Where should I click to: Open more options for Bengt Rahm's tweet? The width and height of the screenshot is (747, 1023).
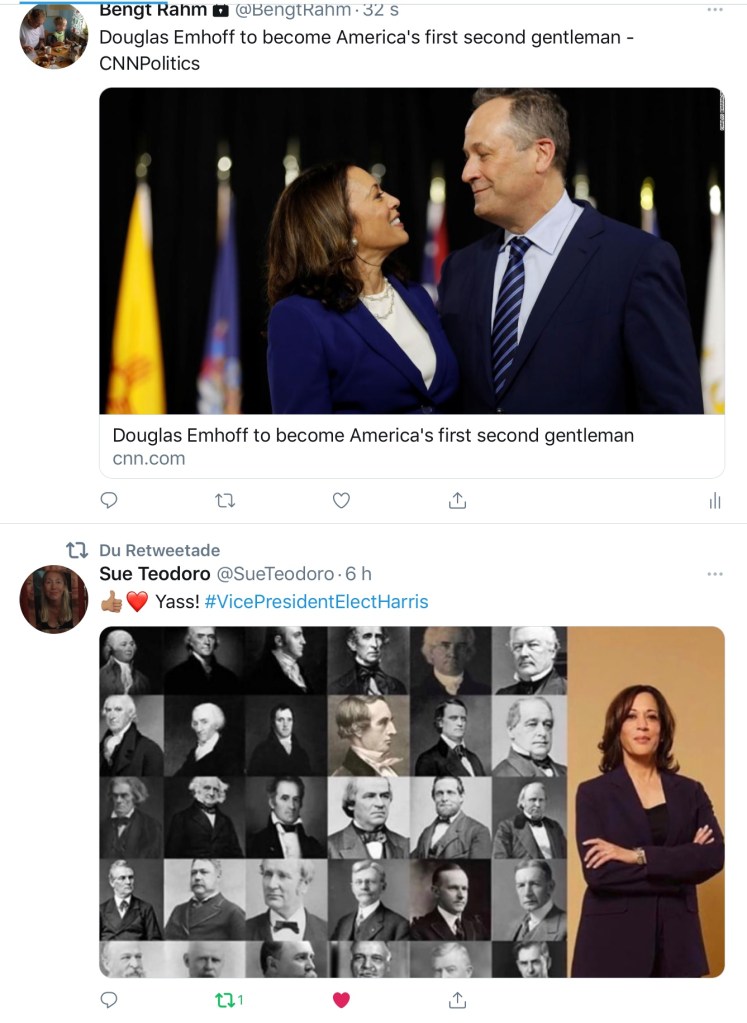pos(714,10)
